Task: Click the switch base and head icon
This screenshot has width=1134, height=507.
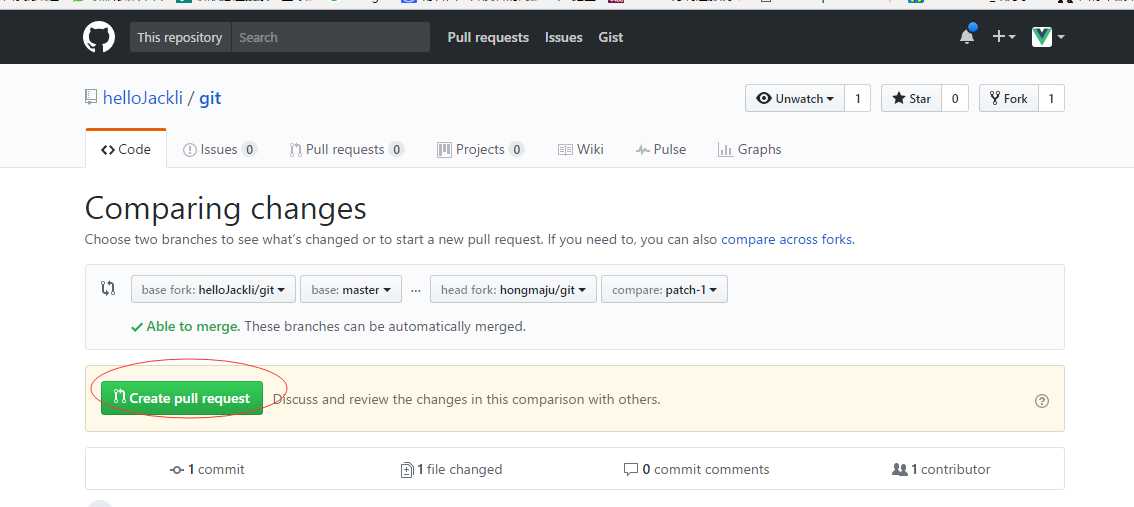Action: (x=108, y=289)
